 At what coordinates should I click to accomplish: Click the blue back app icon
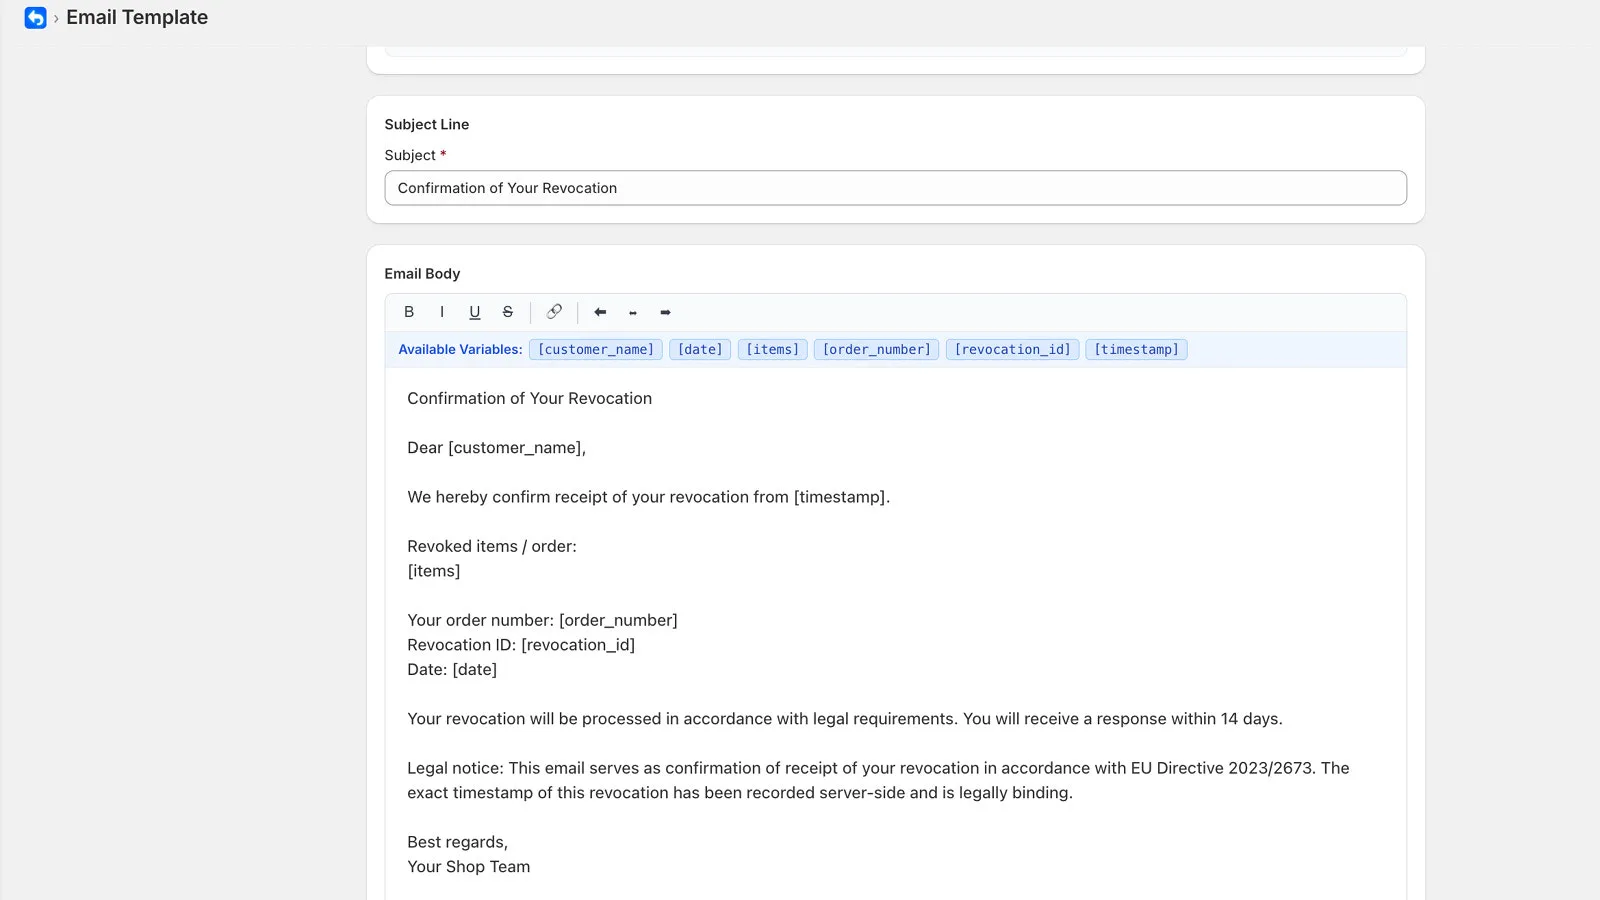click(36, 18)
